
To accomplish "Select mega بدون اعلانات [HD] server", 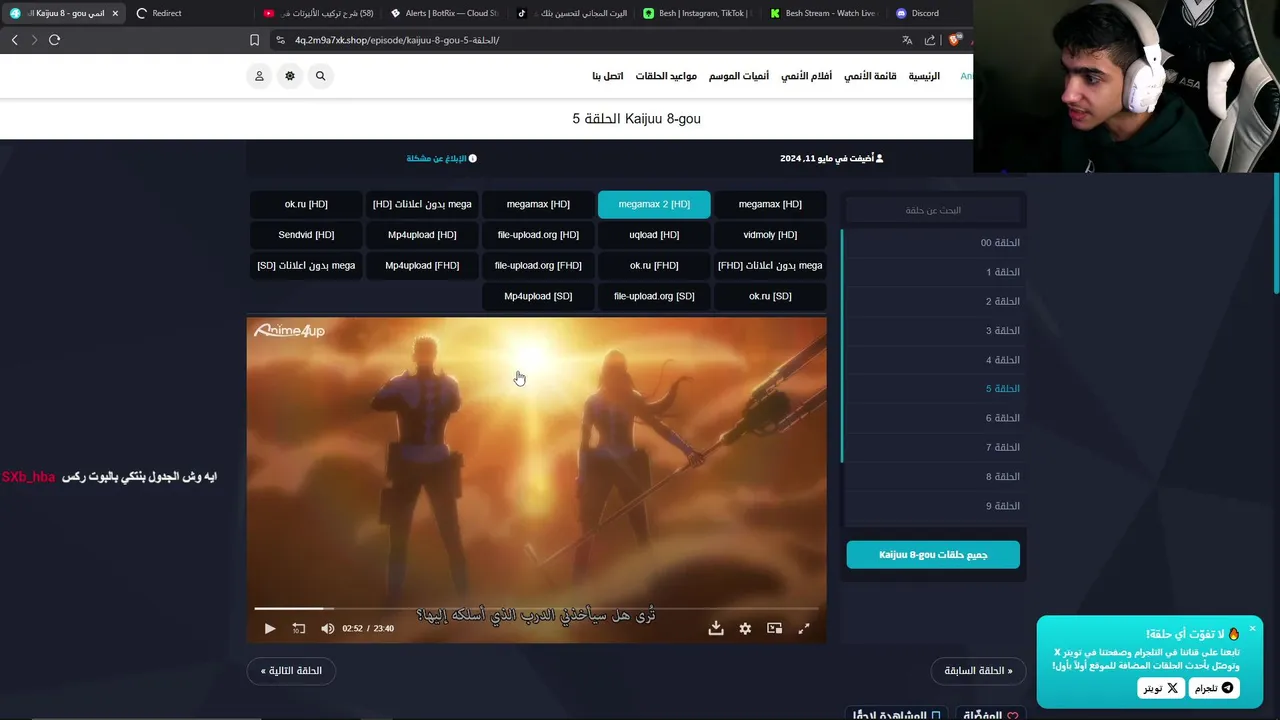I will (422, 204).
